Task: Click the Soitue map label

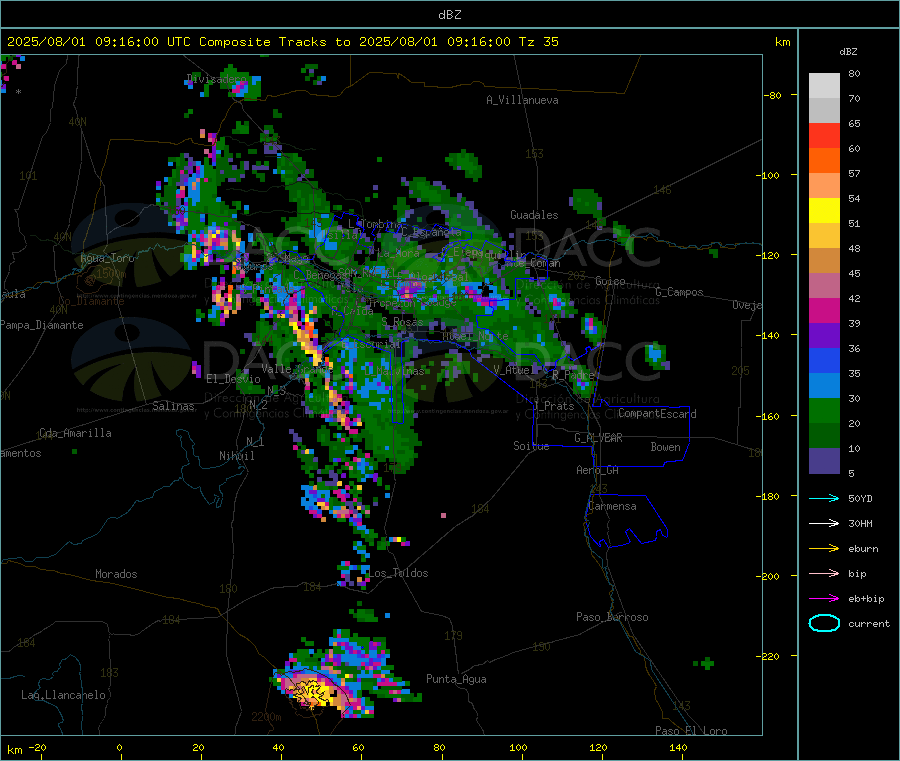Action: coord(531,446)
